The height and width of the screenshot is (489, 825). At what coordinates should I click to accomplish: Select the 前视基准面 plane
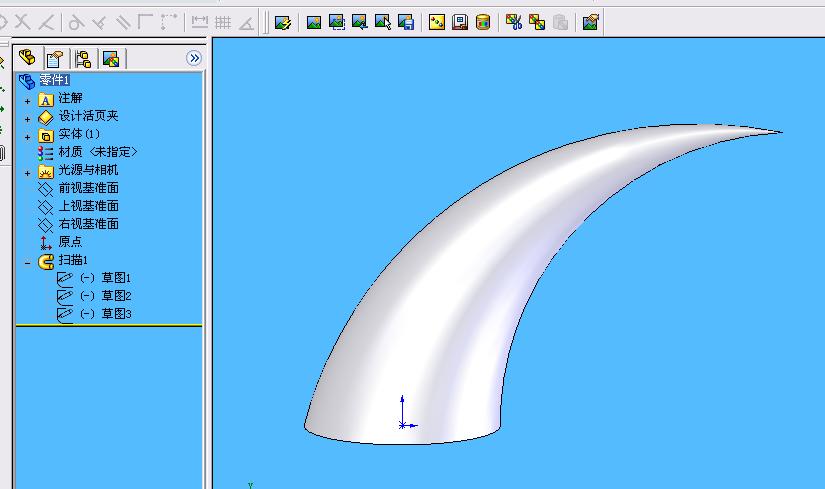click(88, 188)
